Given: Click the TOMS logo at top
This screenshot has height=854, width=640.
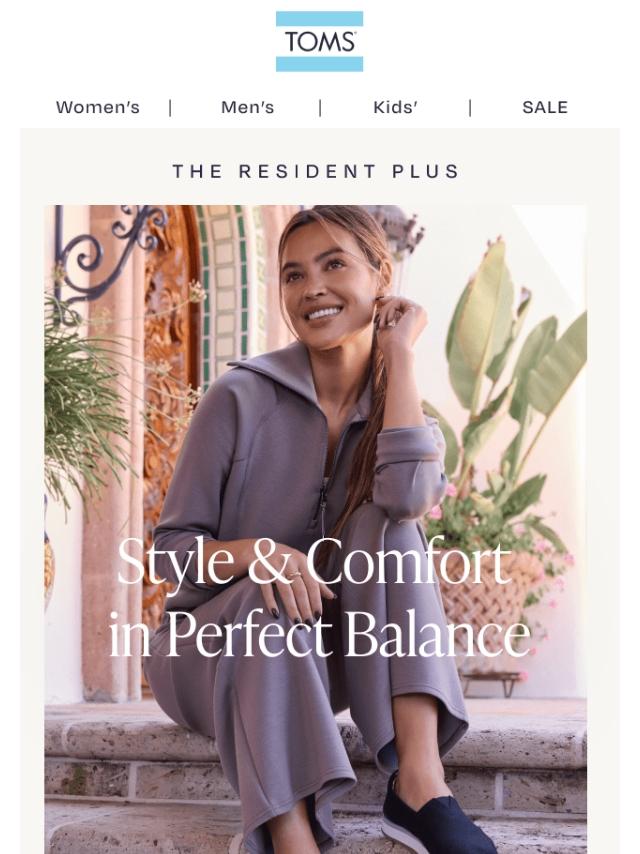Looking at the screenshot, I should tap(319, 41).
